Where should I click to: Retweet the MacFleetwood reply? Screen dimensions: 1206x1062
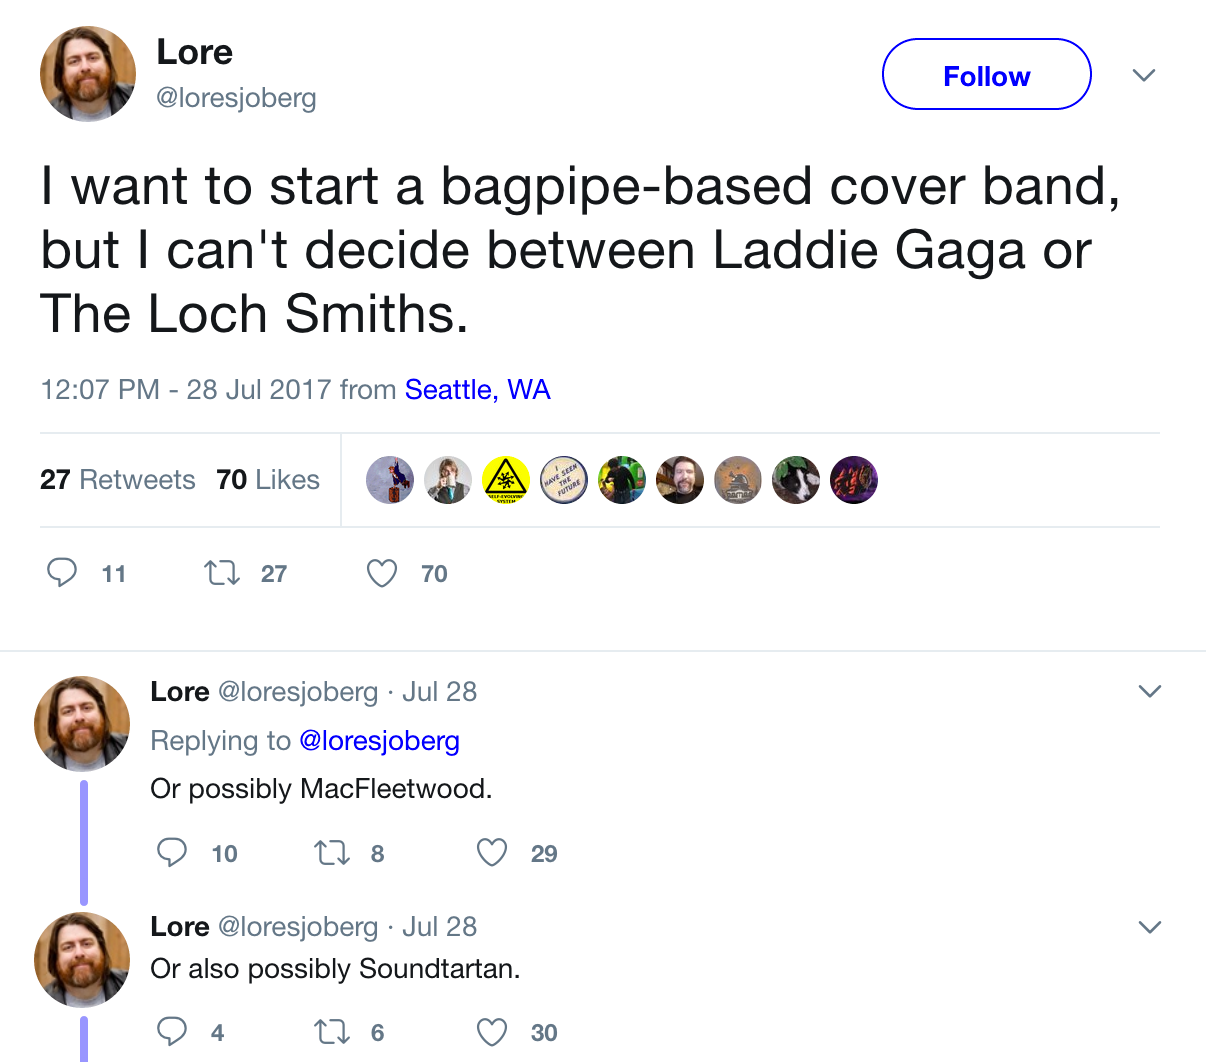(x=329, y=853)
